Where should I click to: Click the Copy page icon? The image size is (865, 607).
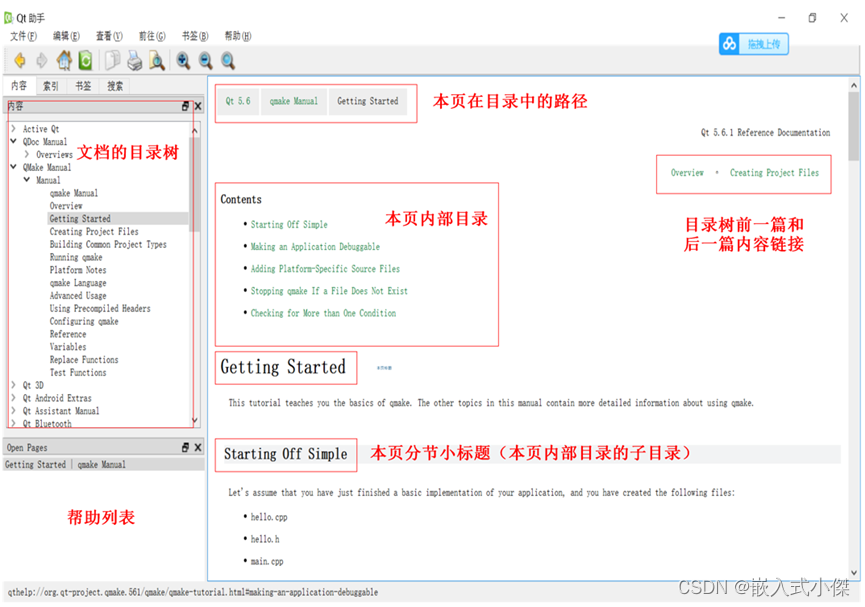click(113, 60)
